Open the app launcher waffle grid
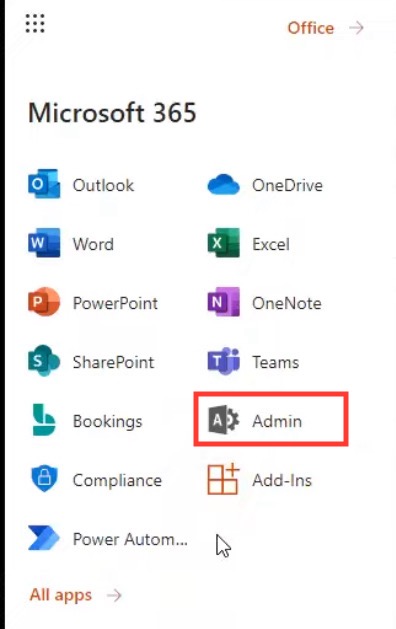 point(35,23)
